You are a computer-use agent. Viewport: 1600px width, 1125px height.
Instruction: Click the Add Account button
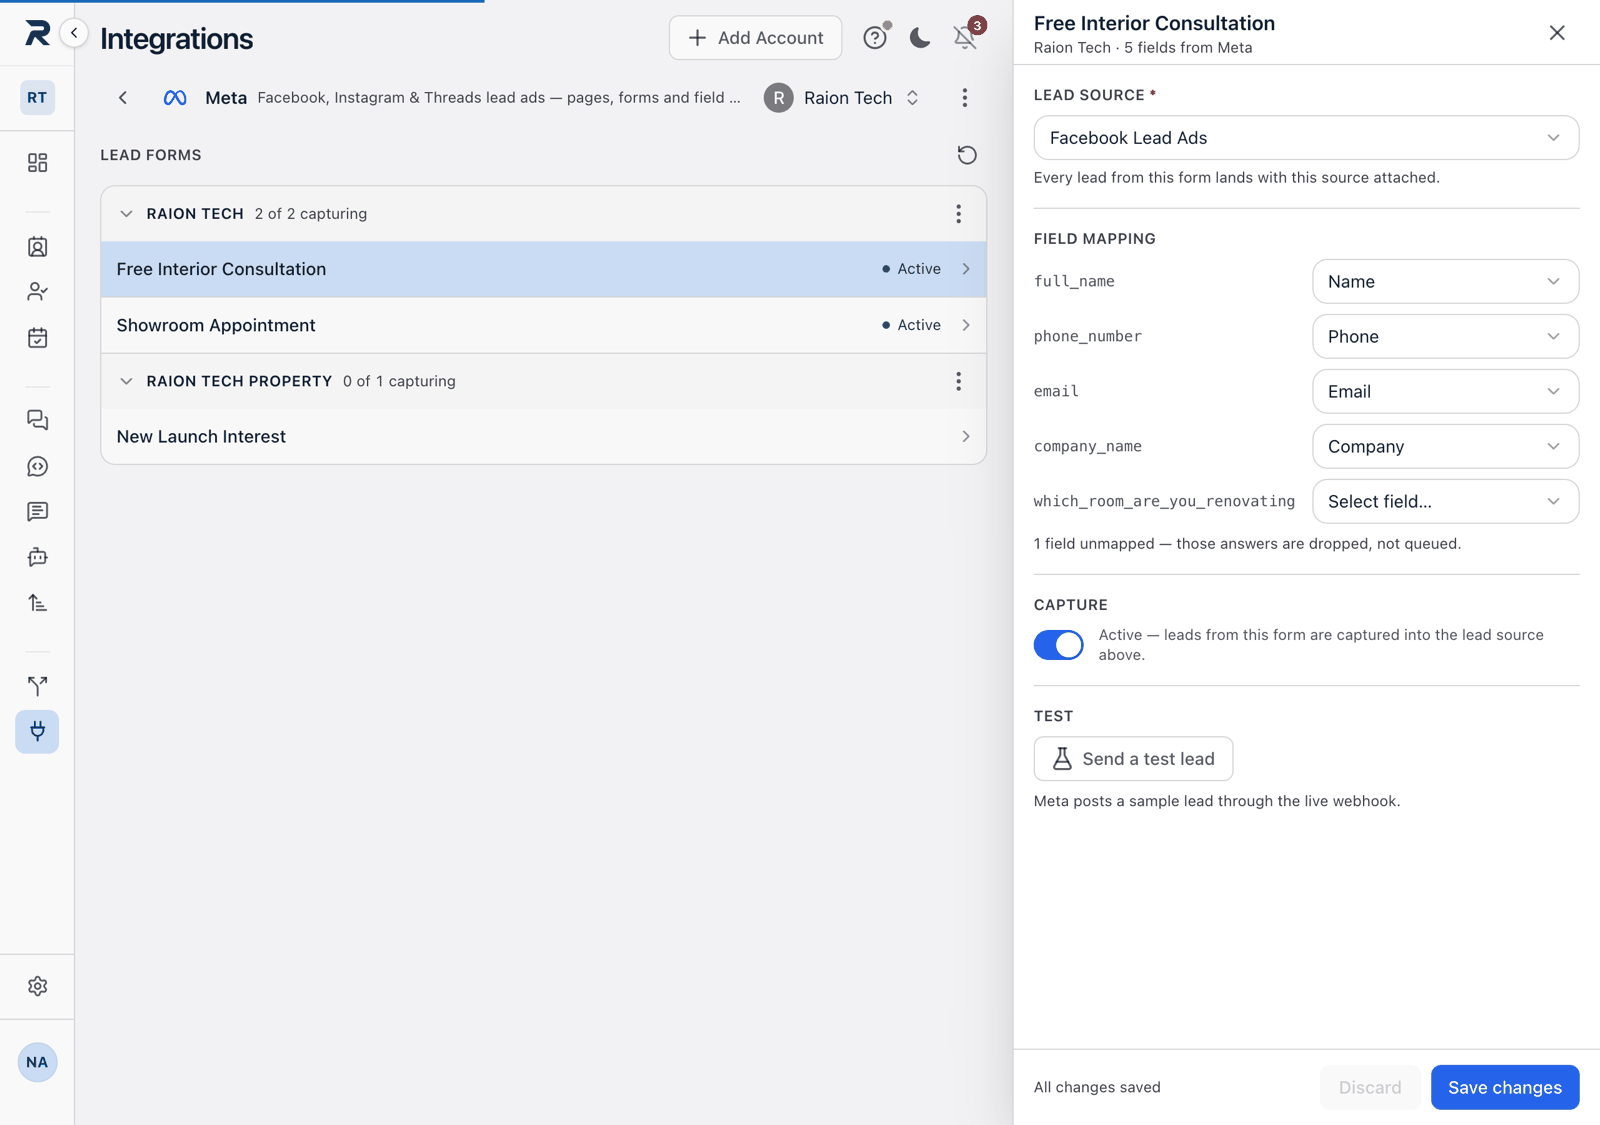755,37
